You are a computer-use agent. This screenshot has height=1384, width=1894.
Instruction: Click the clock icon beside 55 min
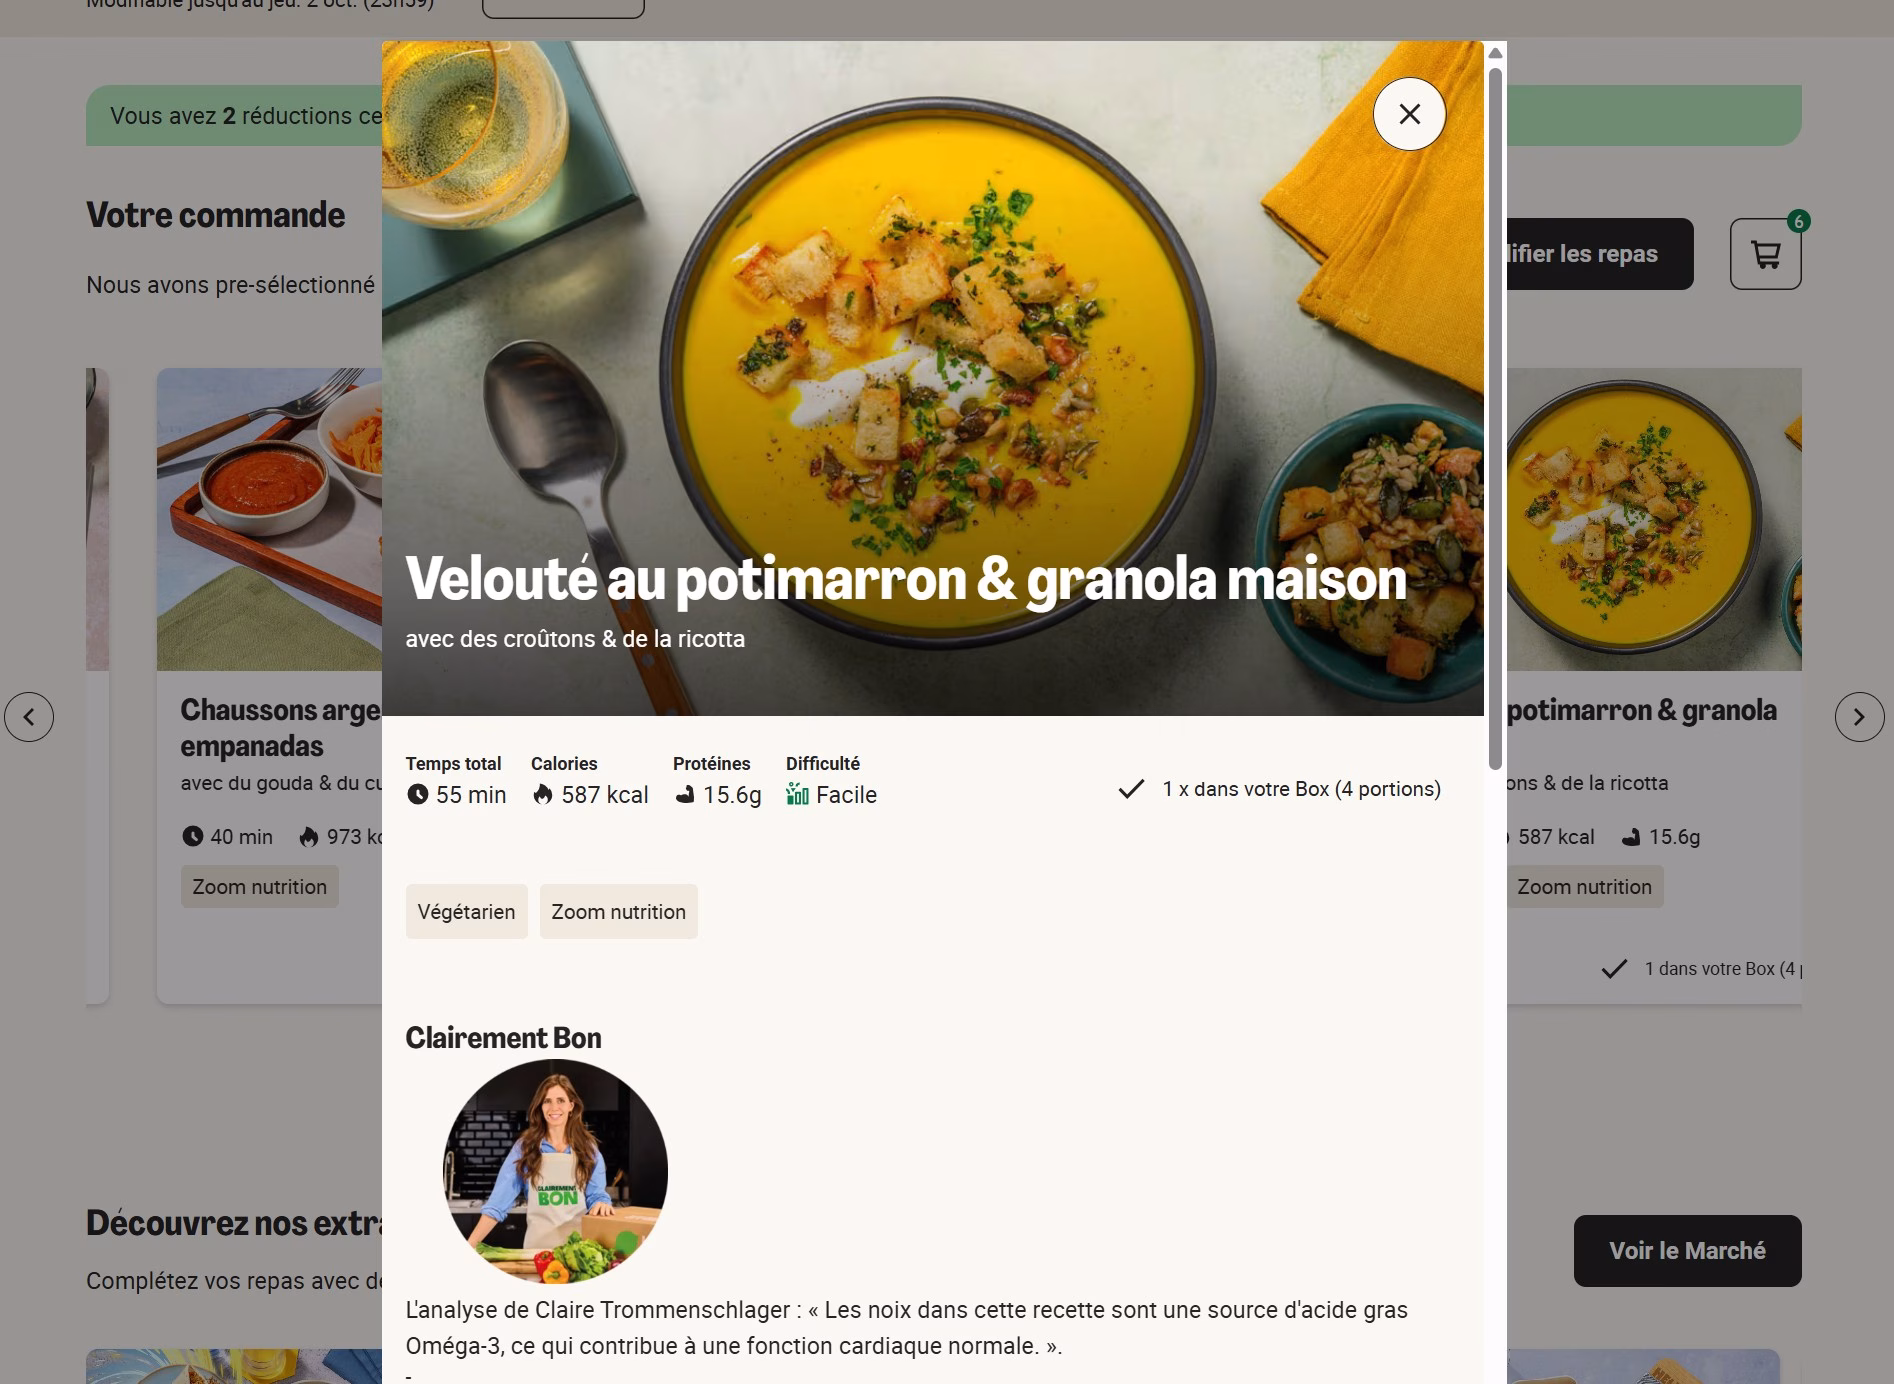click(x=418, y=795)
